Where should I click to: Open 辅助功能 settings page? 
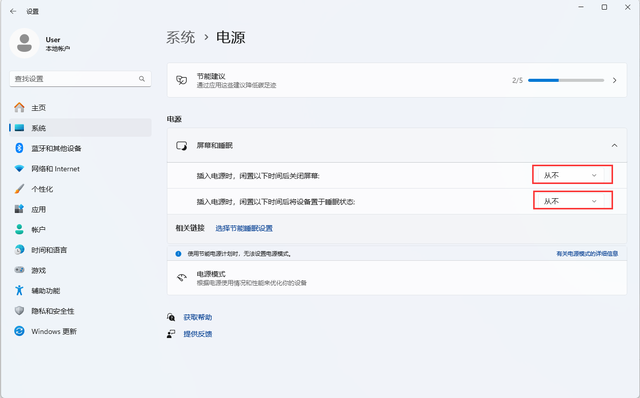click(x=80, y=291)
